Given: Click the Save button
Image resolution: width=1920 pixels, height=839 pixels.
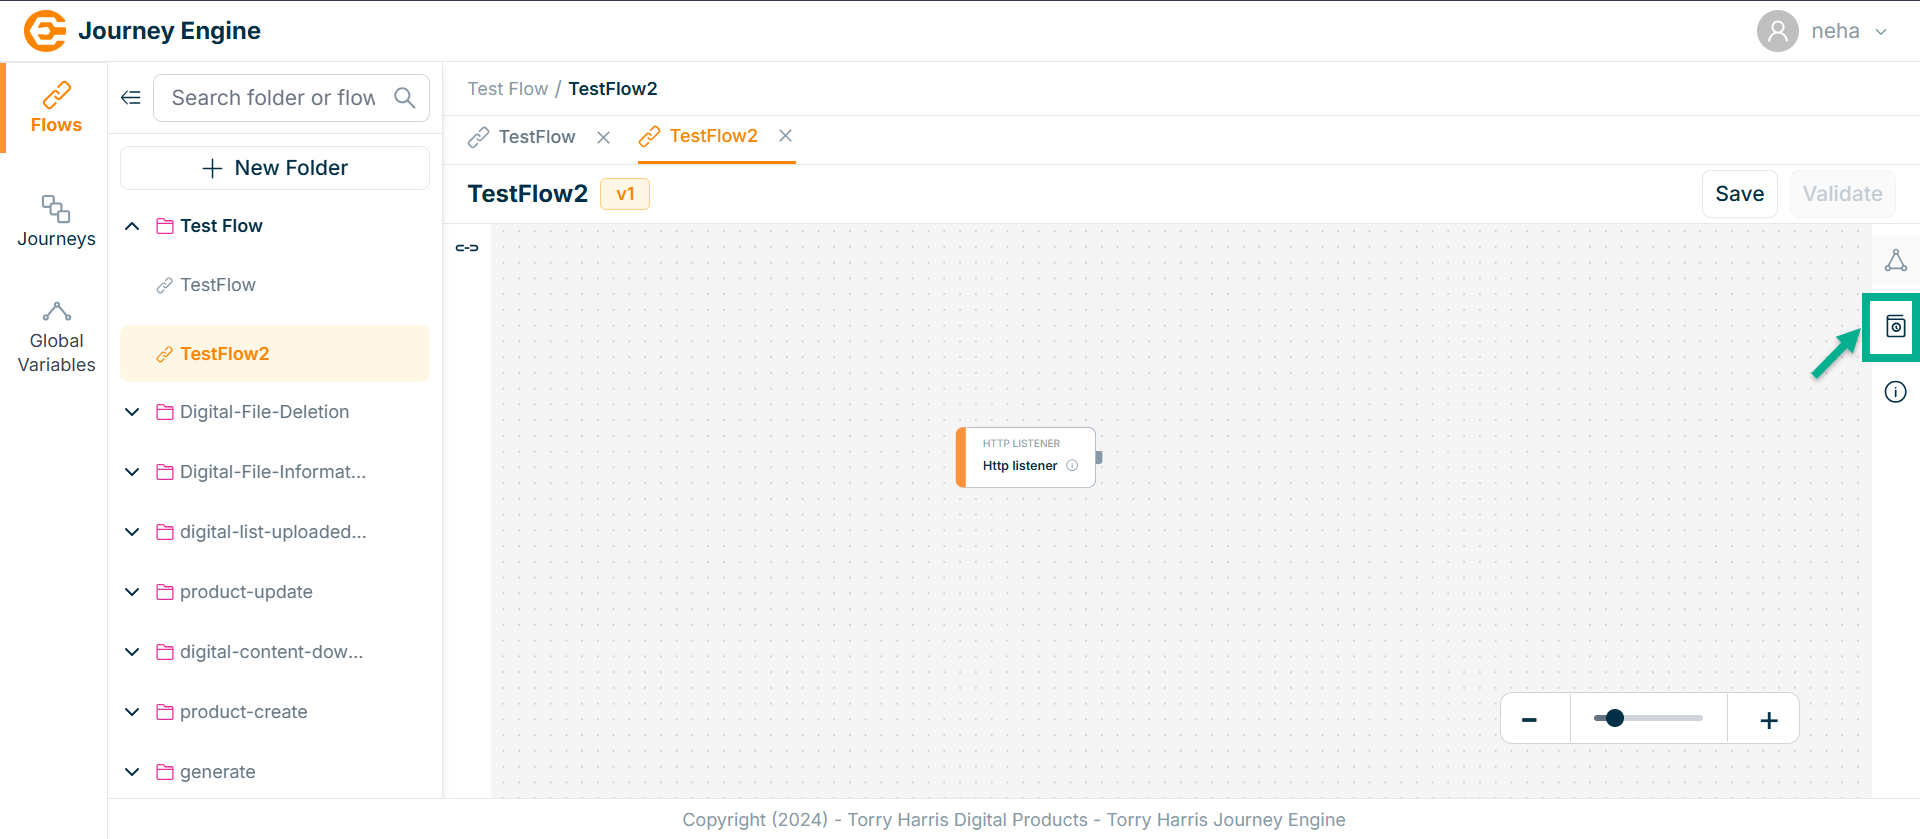Looking at the screenshot, I should 1739,194.
